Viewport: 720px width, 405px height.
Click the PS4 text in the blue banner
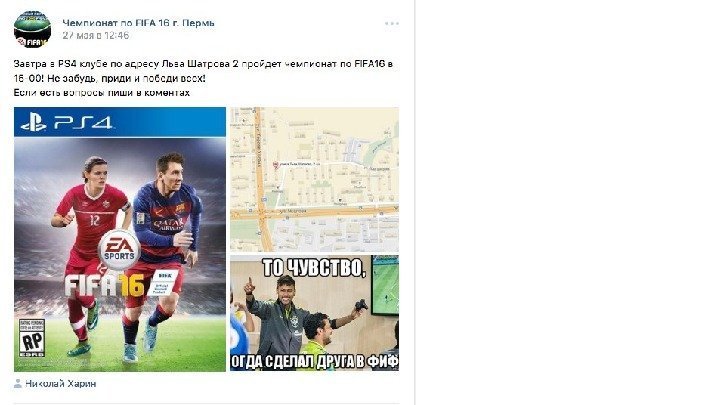[83, 123]
